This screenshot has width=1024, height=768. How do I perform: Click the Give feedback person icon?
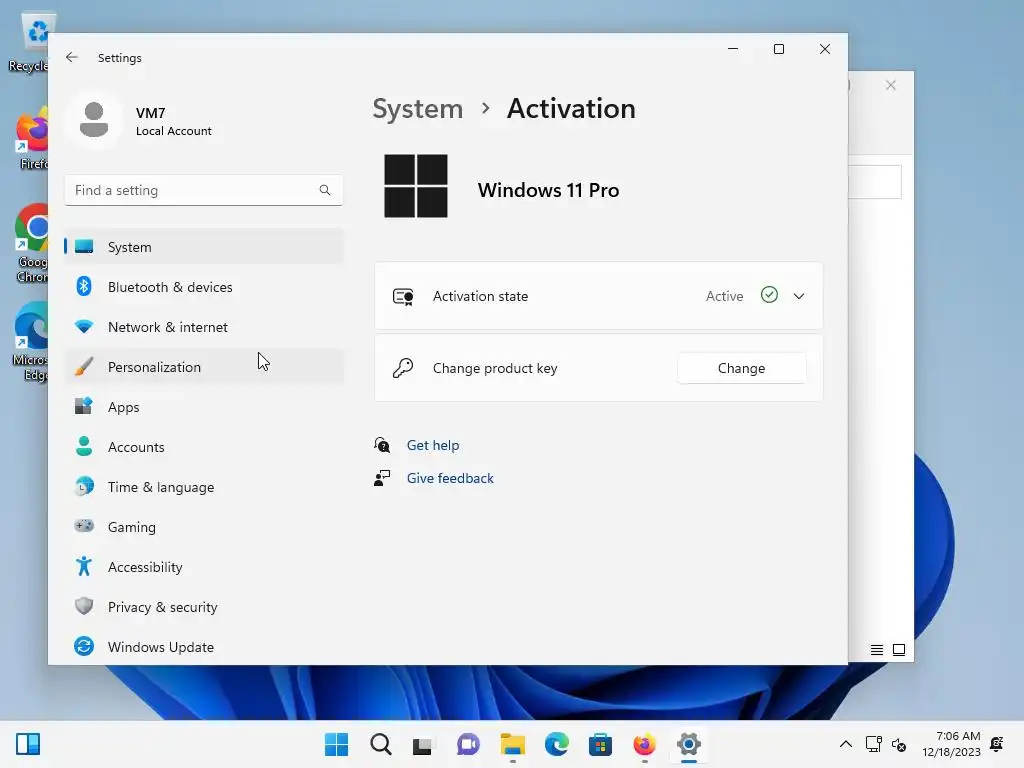coord(382,478)
